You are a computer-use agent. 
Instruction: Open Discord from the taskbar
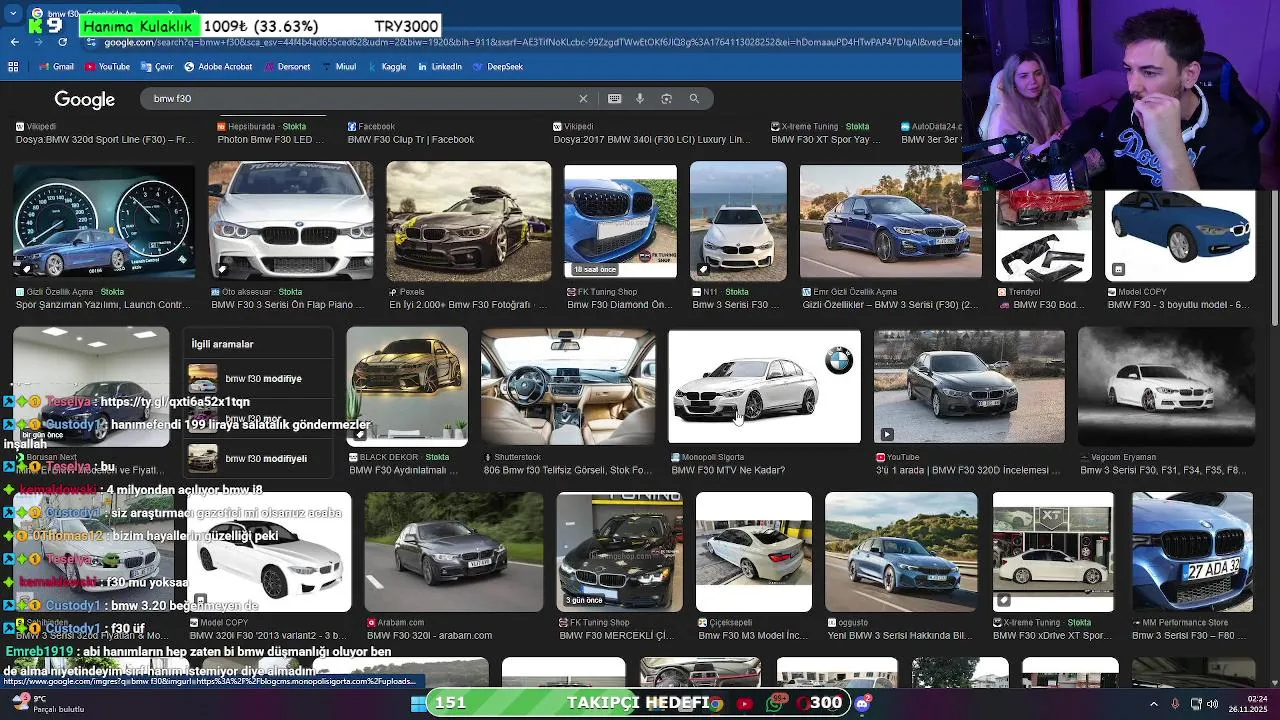862,704
